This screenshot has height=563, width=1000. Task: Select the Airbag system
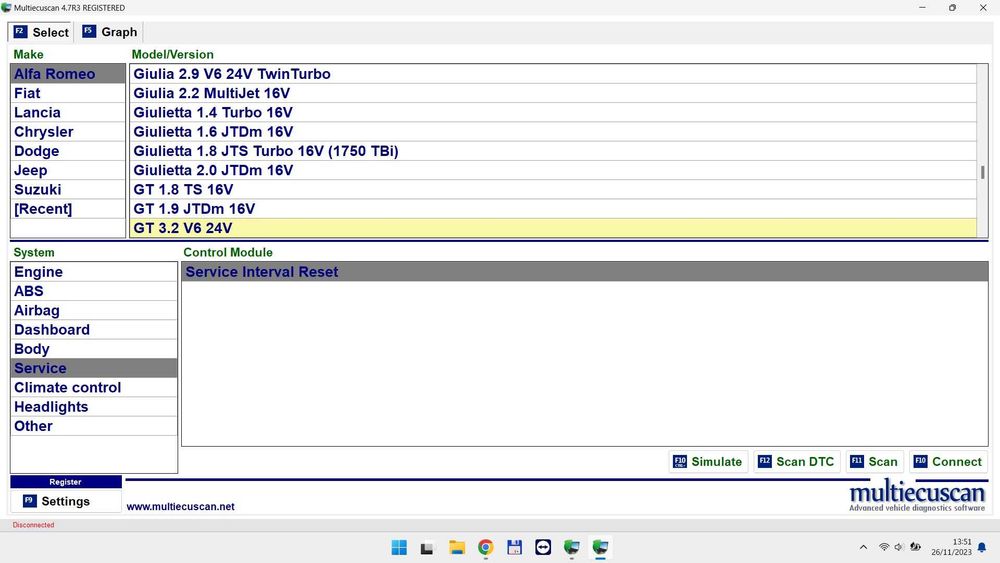(x=94, y=311)
